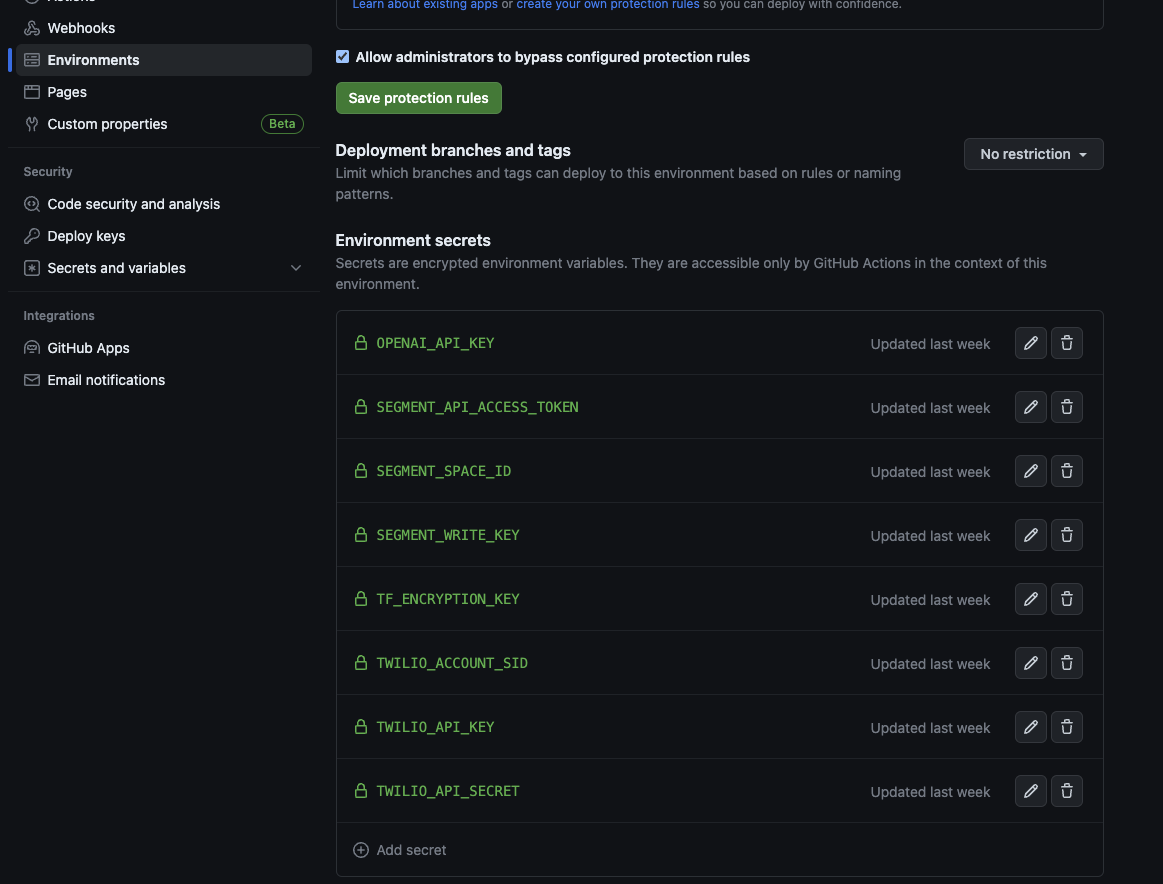Screen dimensions: 1163x884
Task: Open Custom properties settings
Action: (x=107, y=124)
